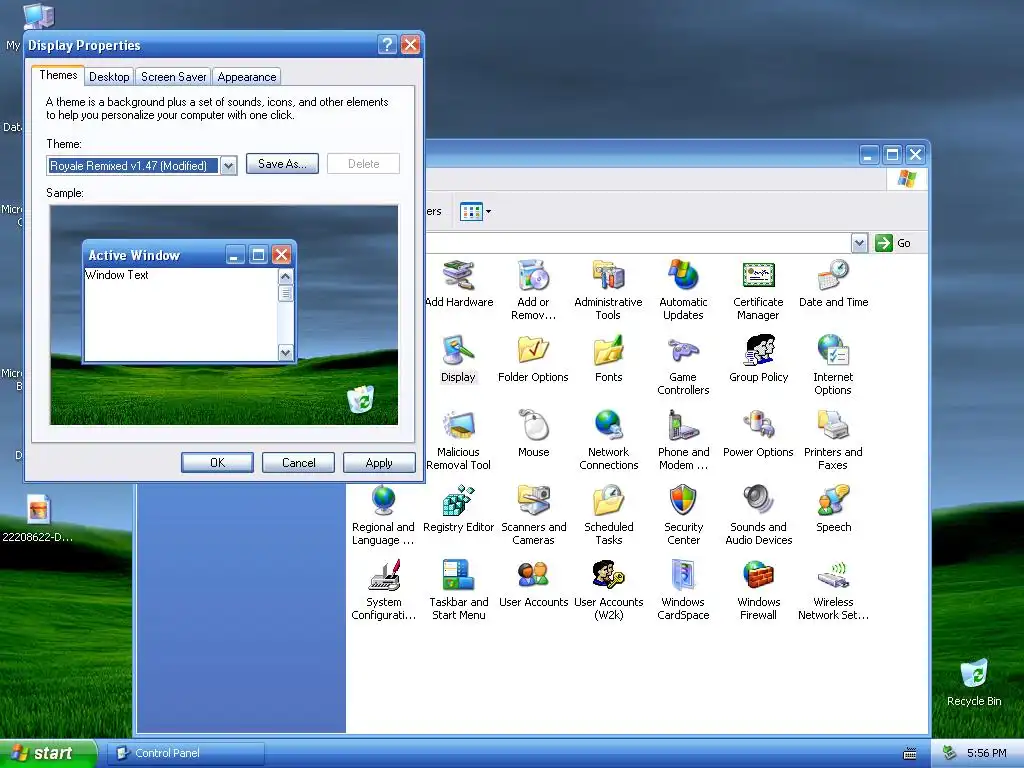The image size is (1024, 768).
Task: Expand the address bar dropdown arrow
Action: coord(859,243)
